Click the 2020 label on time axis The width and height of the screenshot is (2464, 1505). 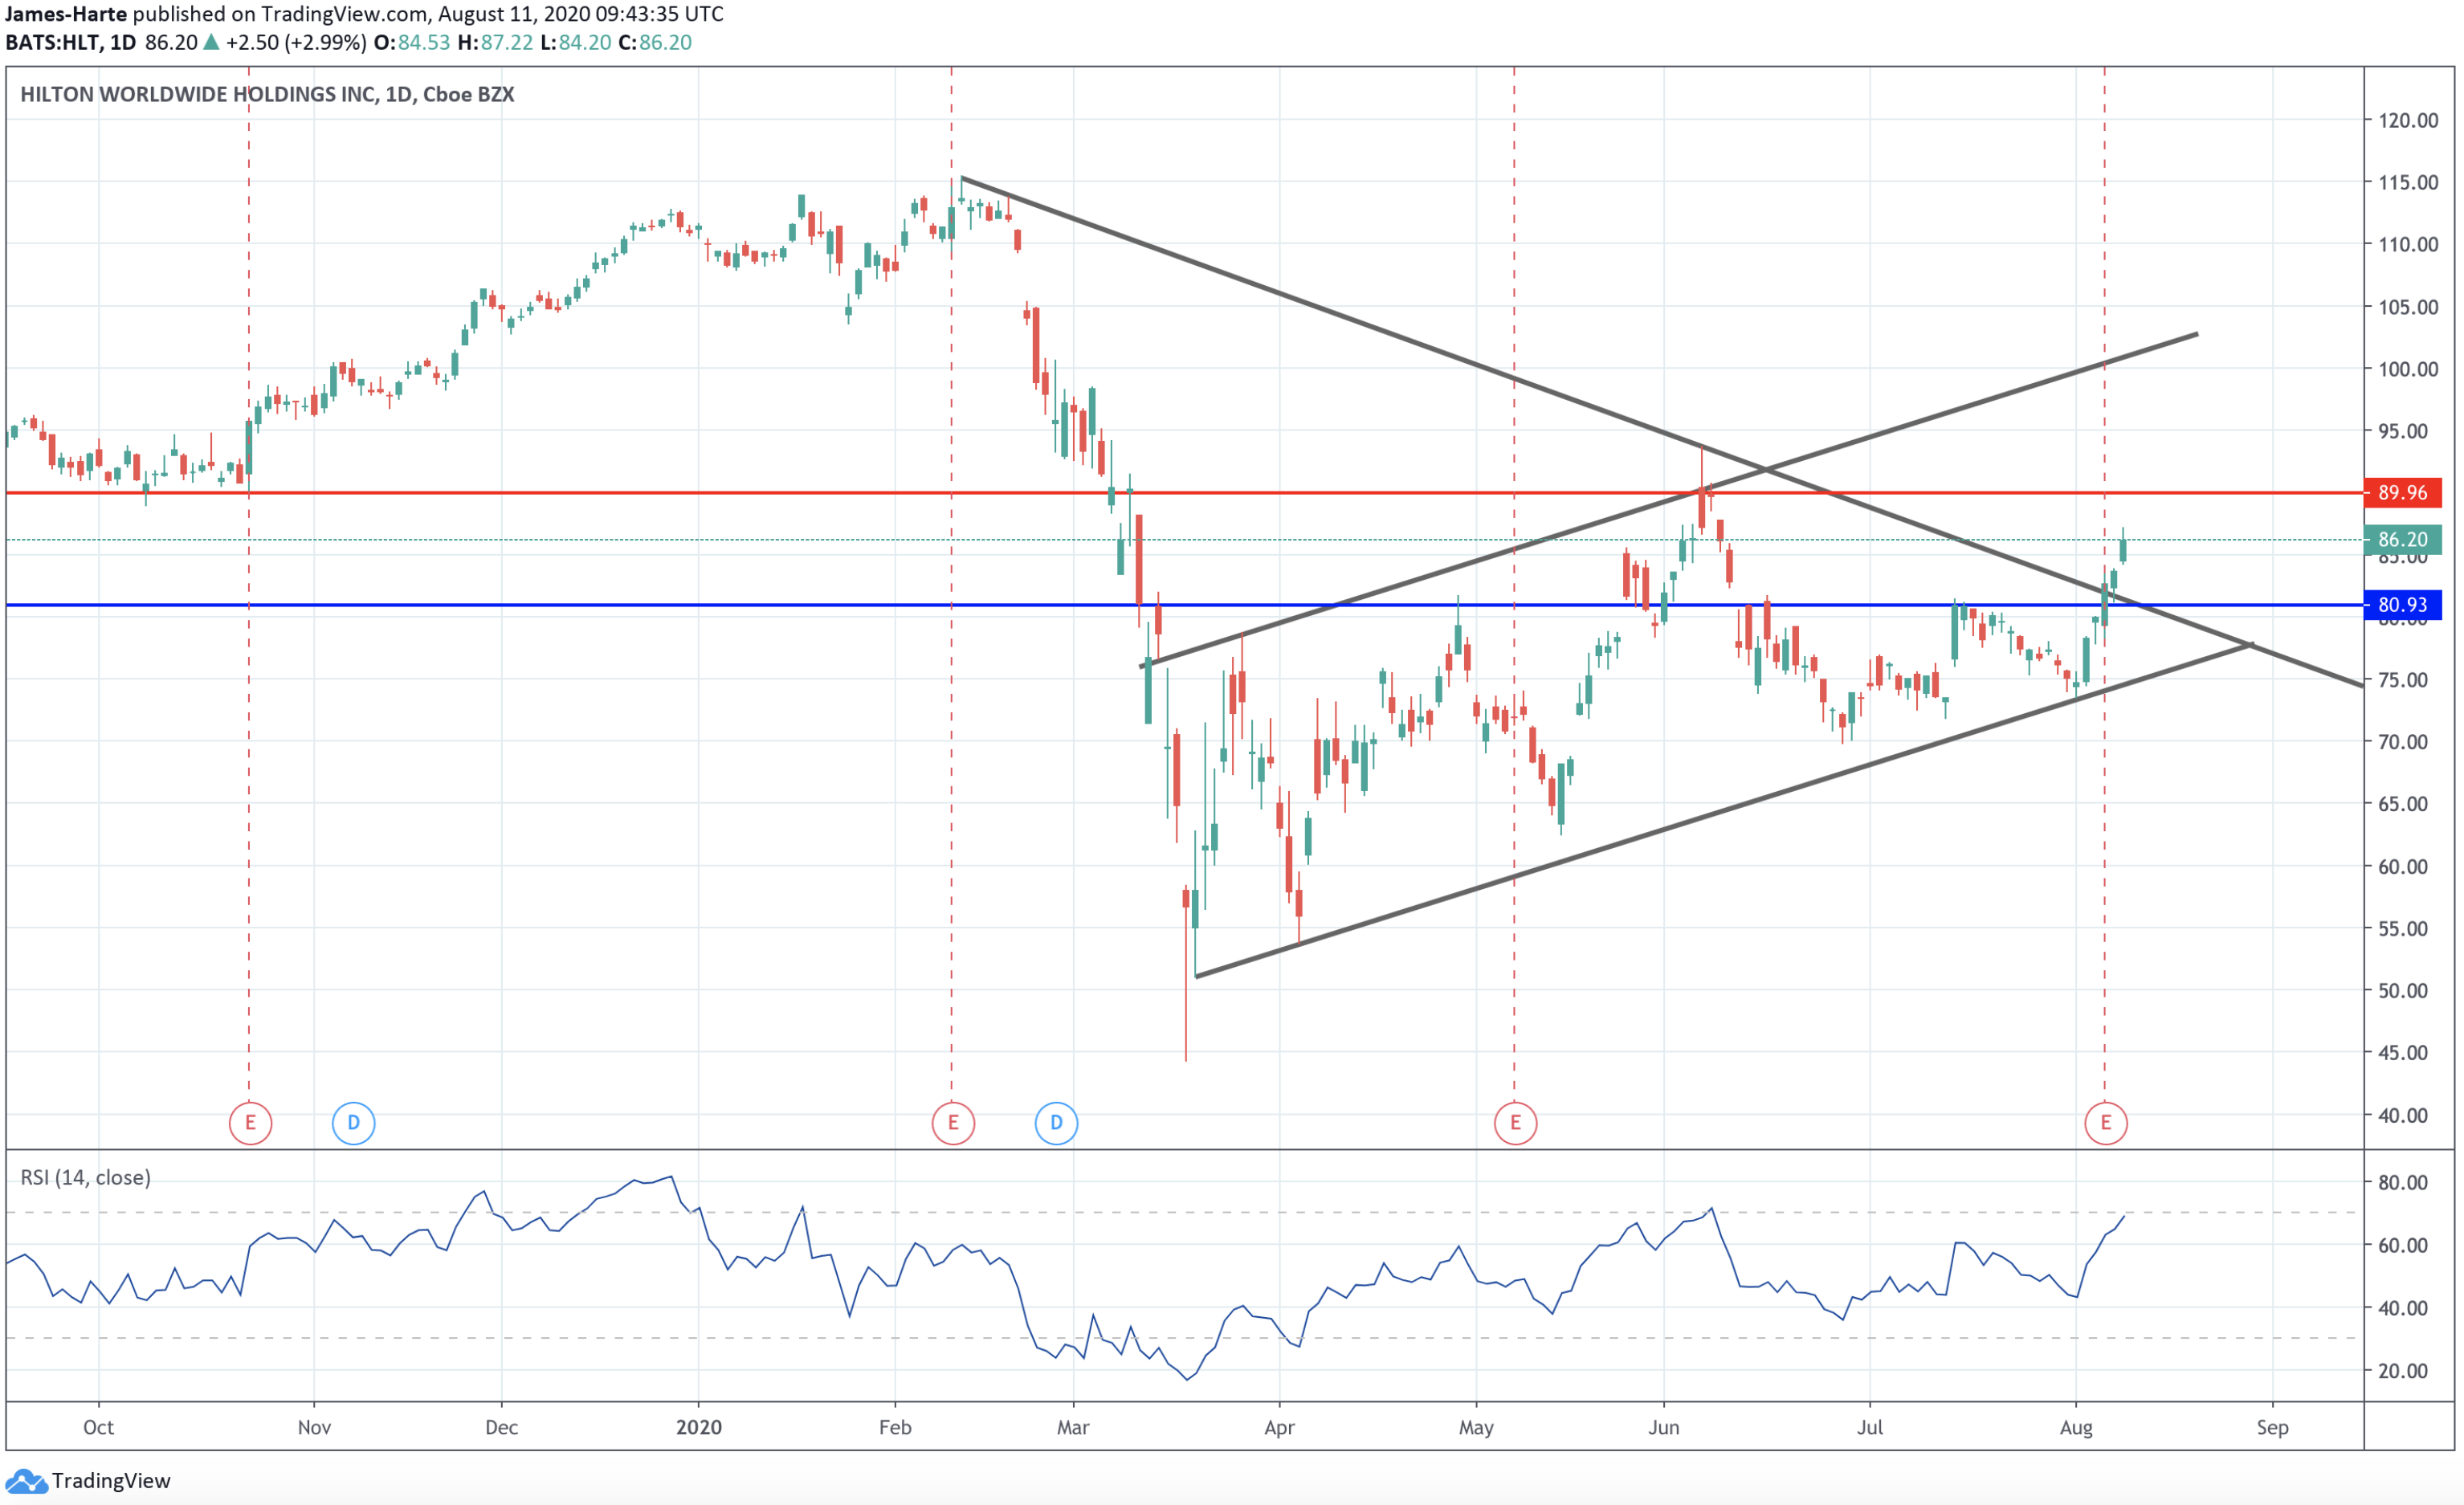point(698,1427)
